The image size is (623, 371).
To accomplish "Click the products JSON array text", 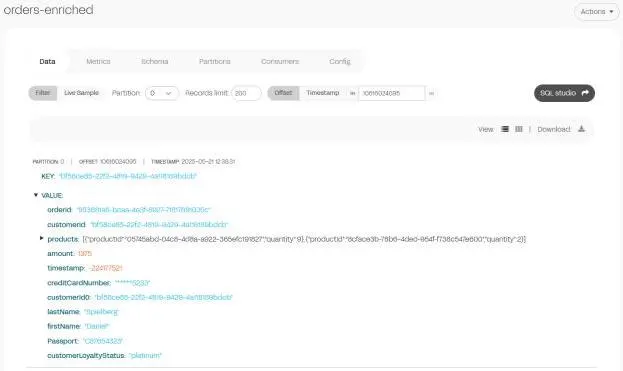I will (304, 239).
